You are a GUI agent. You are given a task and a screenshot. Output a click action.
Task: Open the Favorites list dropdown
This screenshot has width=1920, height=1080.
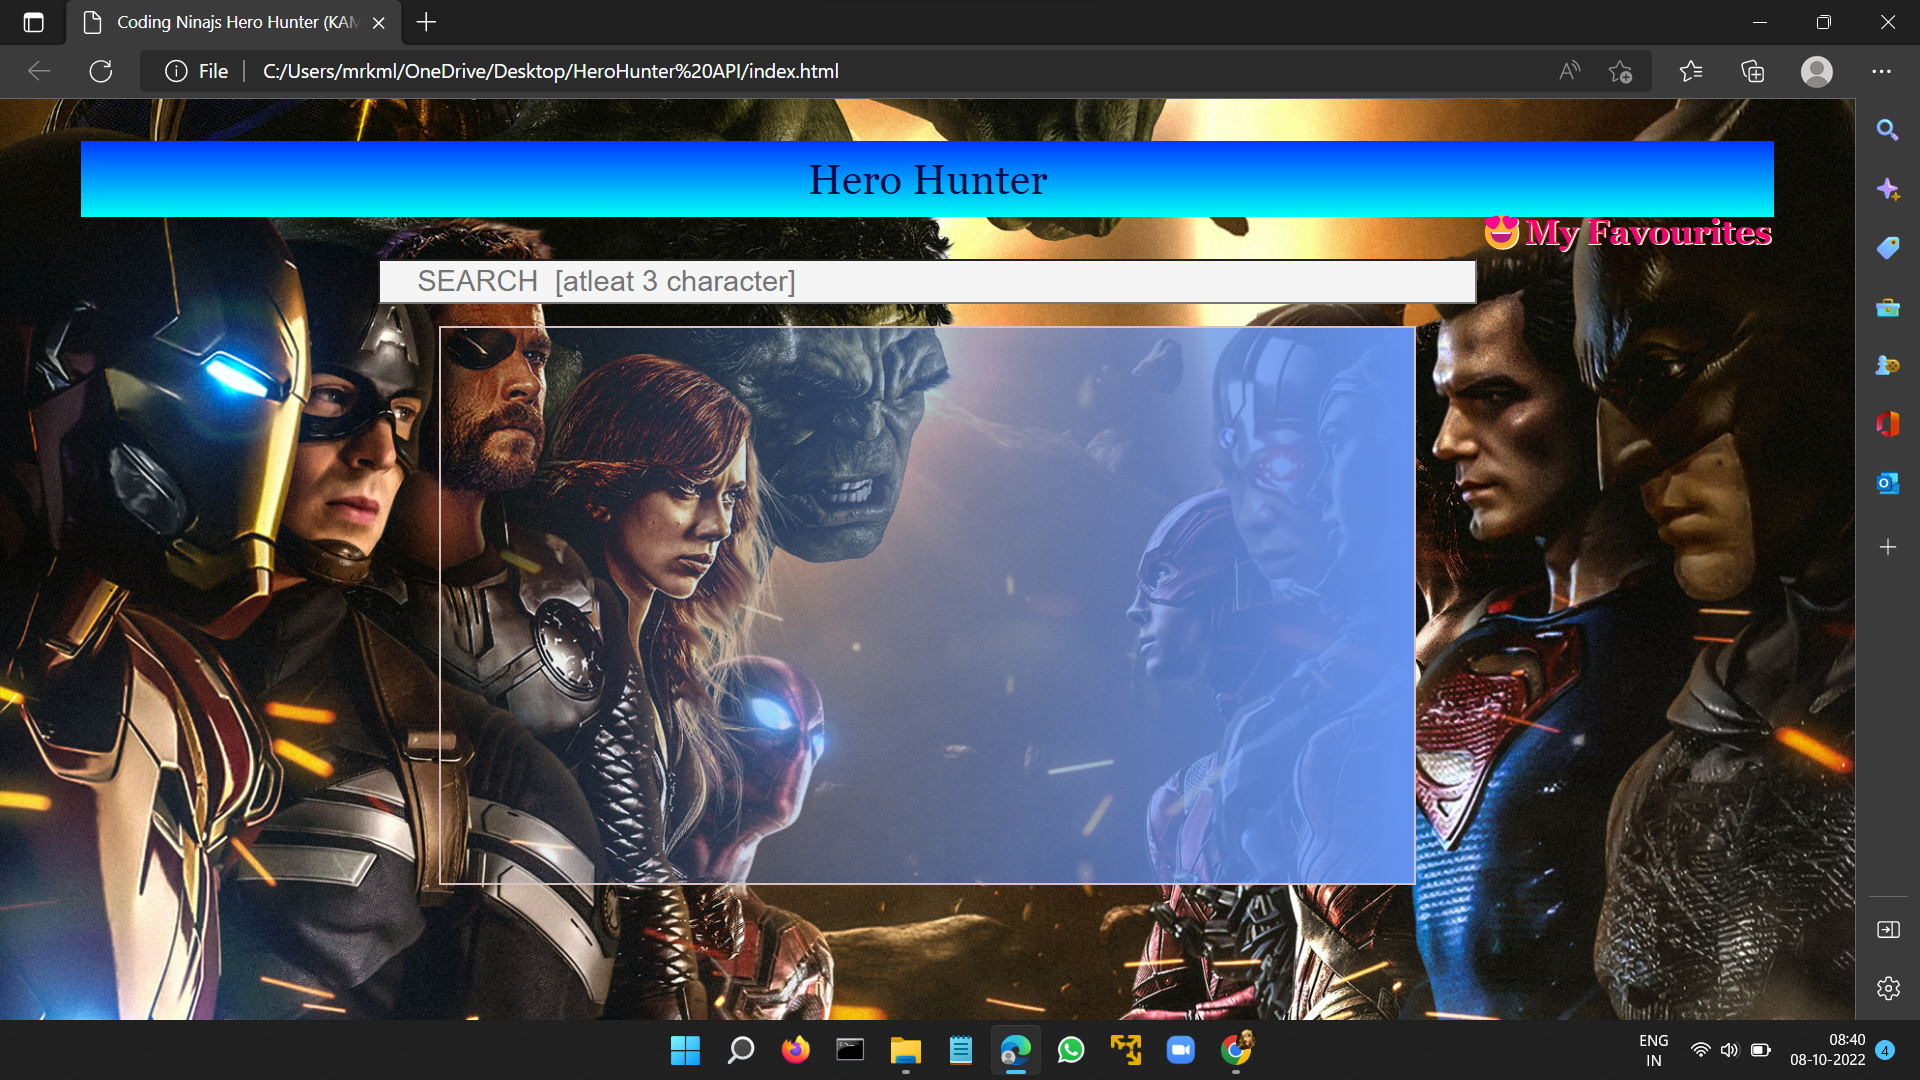click(x=1691, y=71)
